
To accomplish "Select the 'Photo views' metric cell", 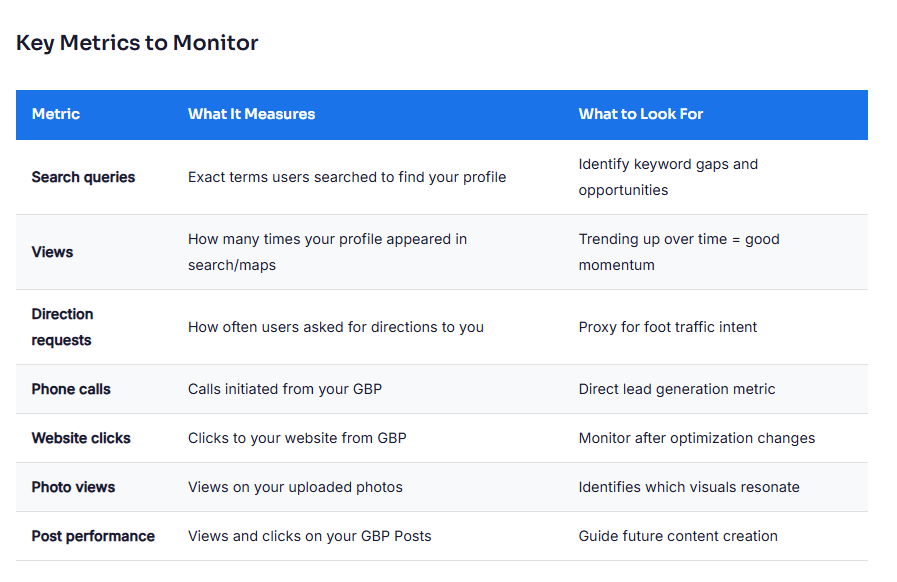I will tap(73, 487).
